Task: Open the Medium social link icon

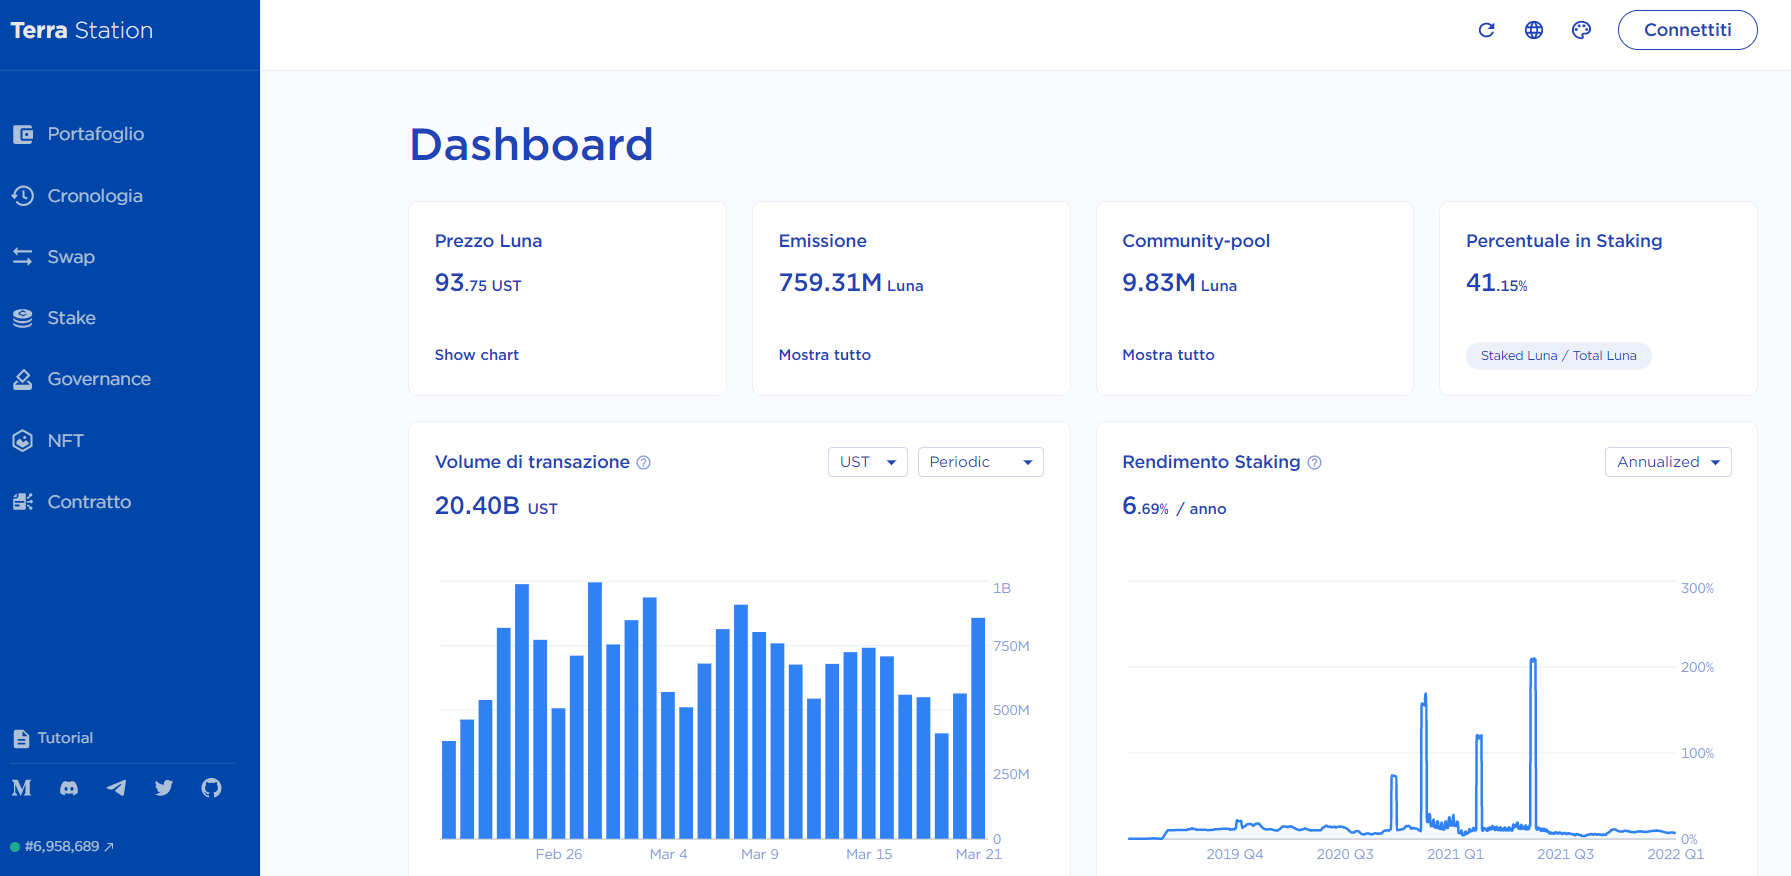Action: click(22, 788)
